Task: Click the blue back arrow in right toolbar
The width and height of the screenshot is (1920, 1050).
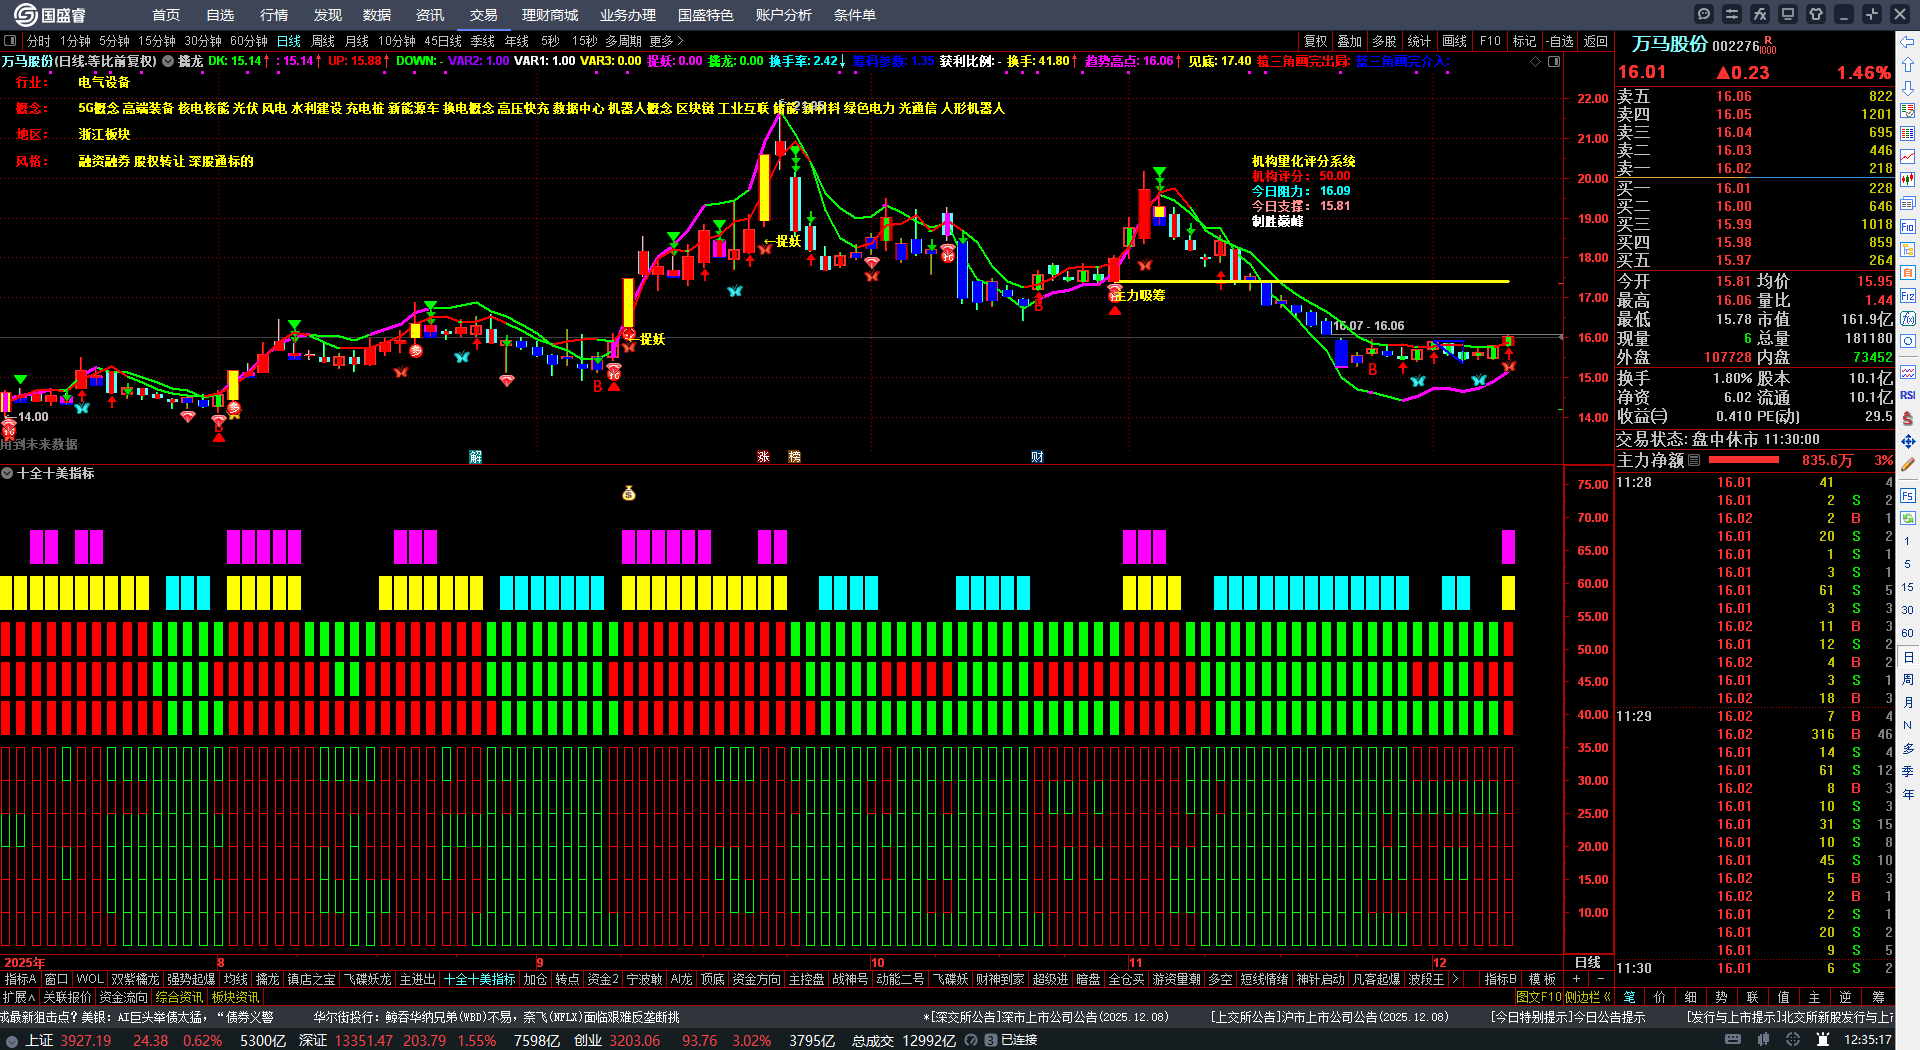Action: tap(1908, 42)
